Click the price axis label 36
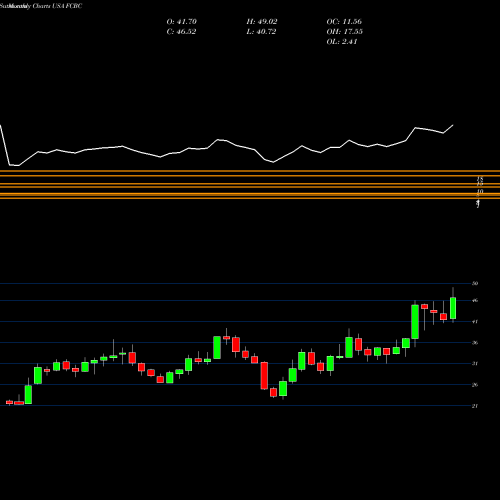Image resolution: width=500 pixels, height=500 pixels. click(x=475, y=343)
